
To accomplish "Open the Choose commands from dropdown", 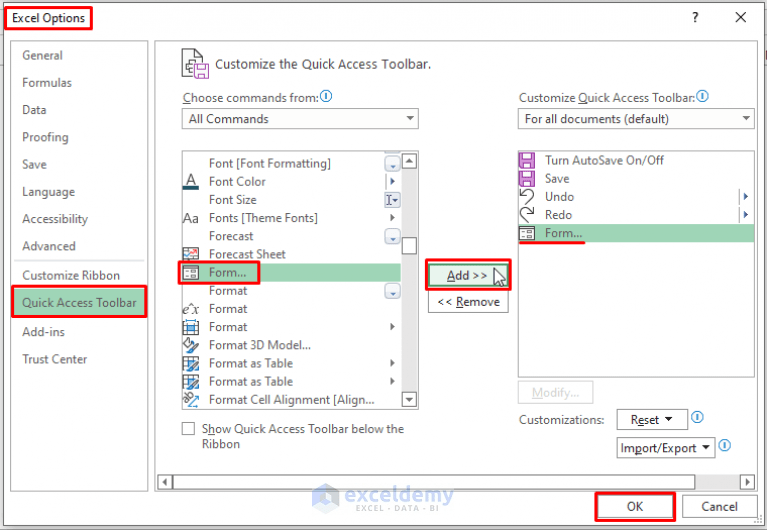I will [x=300, y=119].
